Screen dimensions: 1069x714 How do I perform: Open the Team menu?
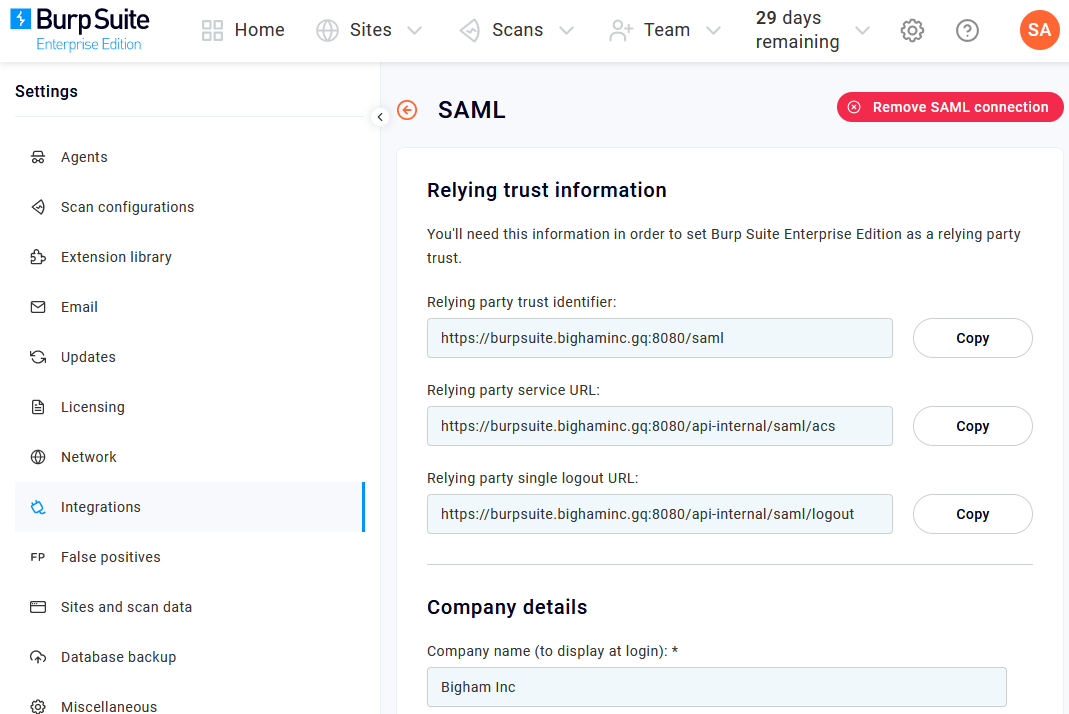coord(666,30)
